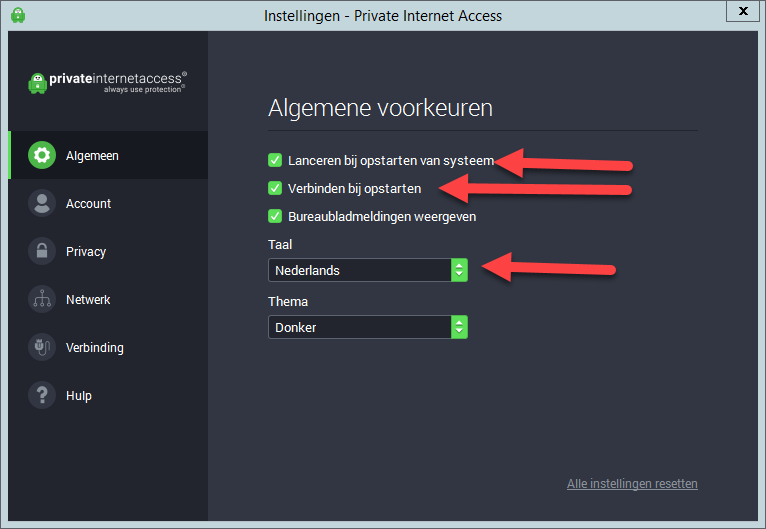
Task: Click the Privacy padlock icon
Action: pos(42,252)
